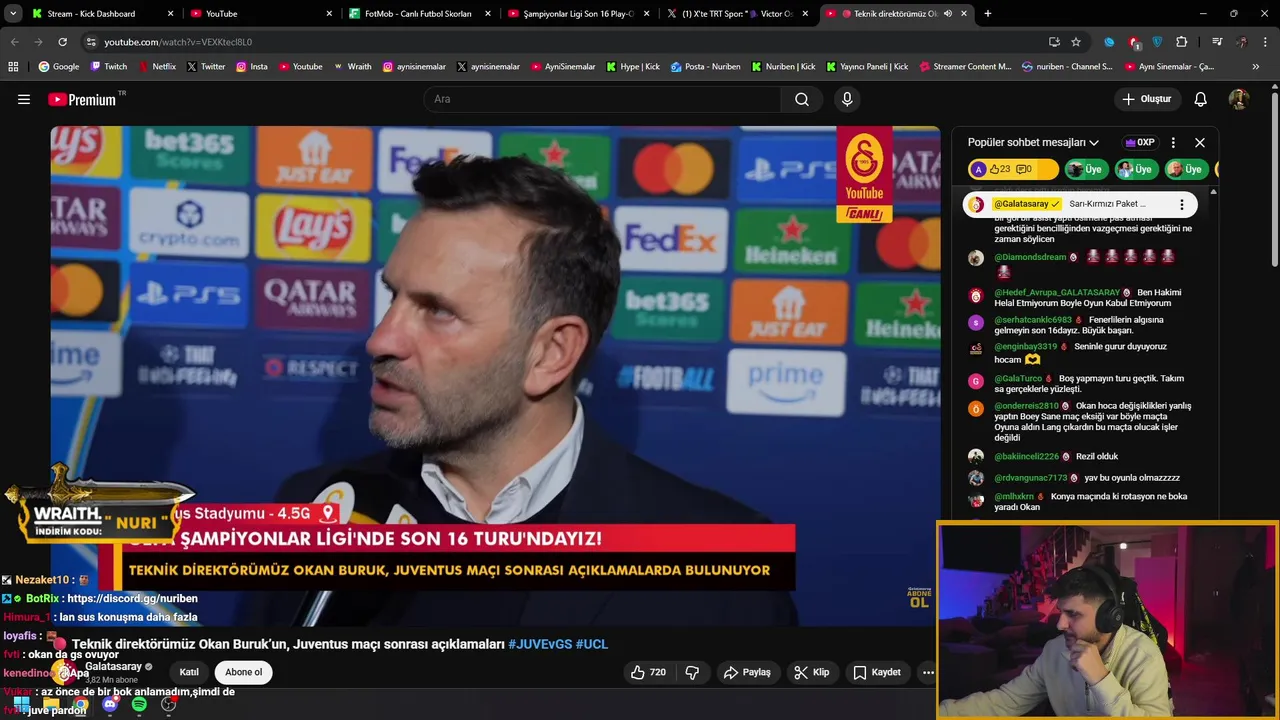Open the Netflix bookmark

(x=157, y=67)
